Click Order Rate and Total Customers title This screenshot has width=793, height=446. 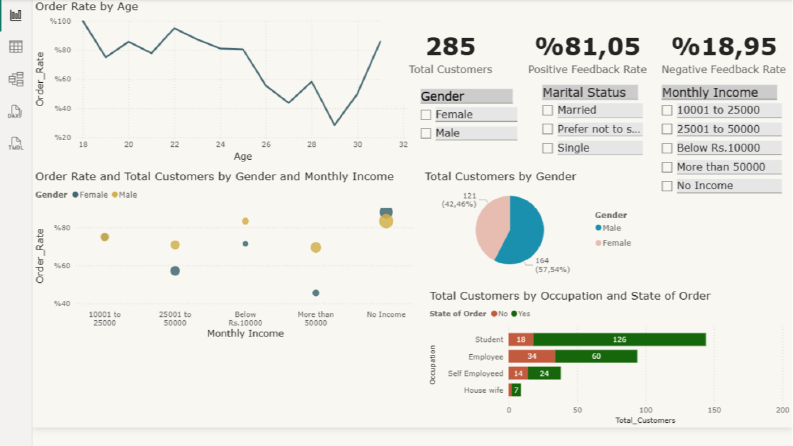point(214,176)
